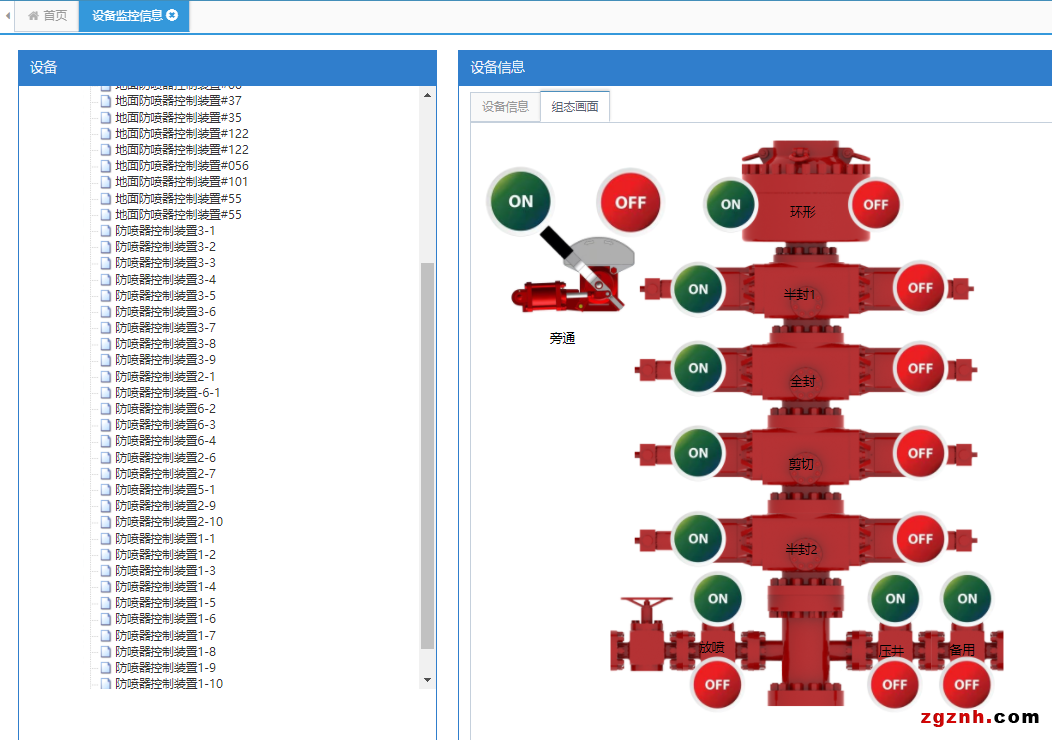Click the left tab-scroll arrow
The width and height of the screenshot is (1052, 740).
7,15
